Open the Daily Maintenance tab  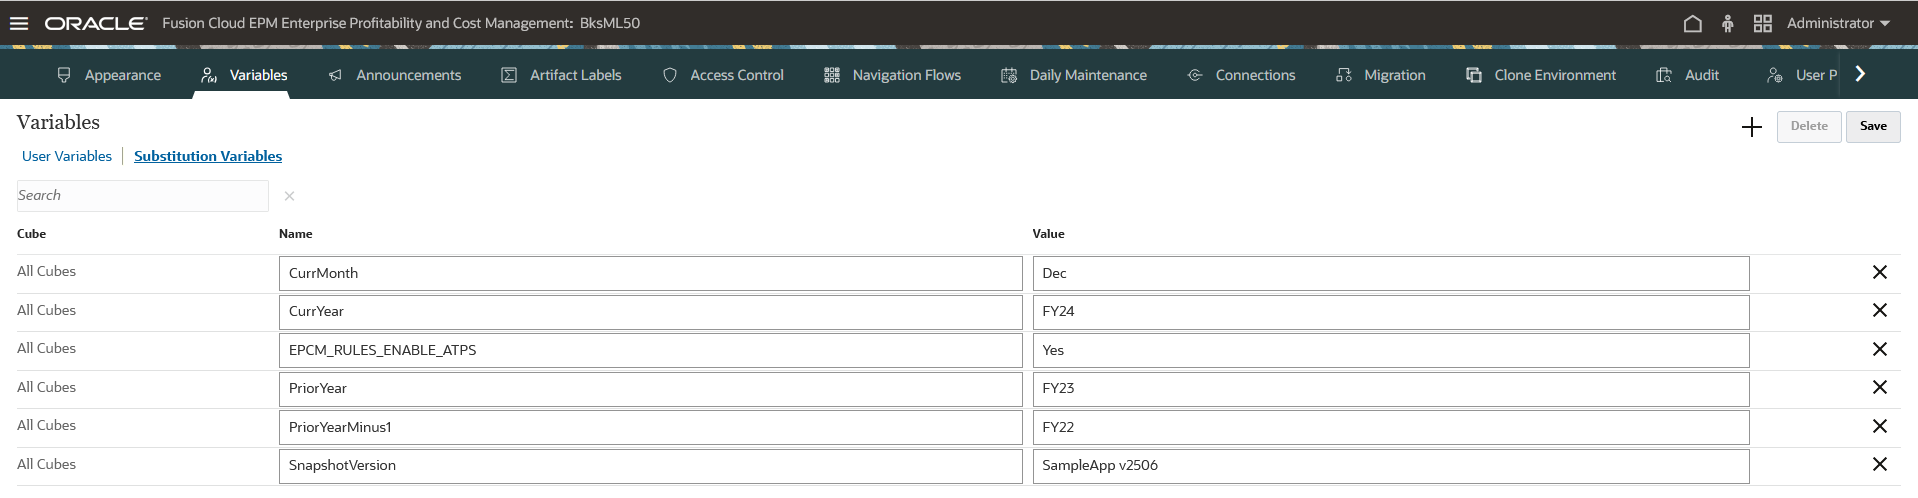[x=1074, y=75]
